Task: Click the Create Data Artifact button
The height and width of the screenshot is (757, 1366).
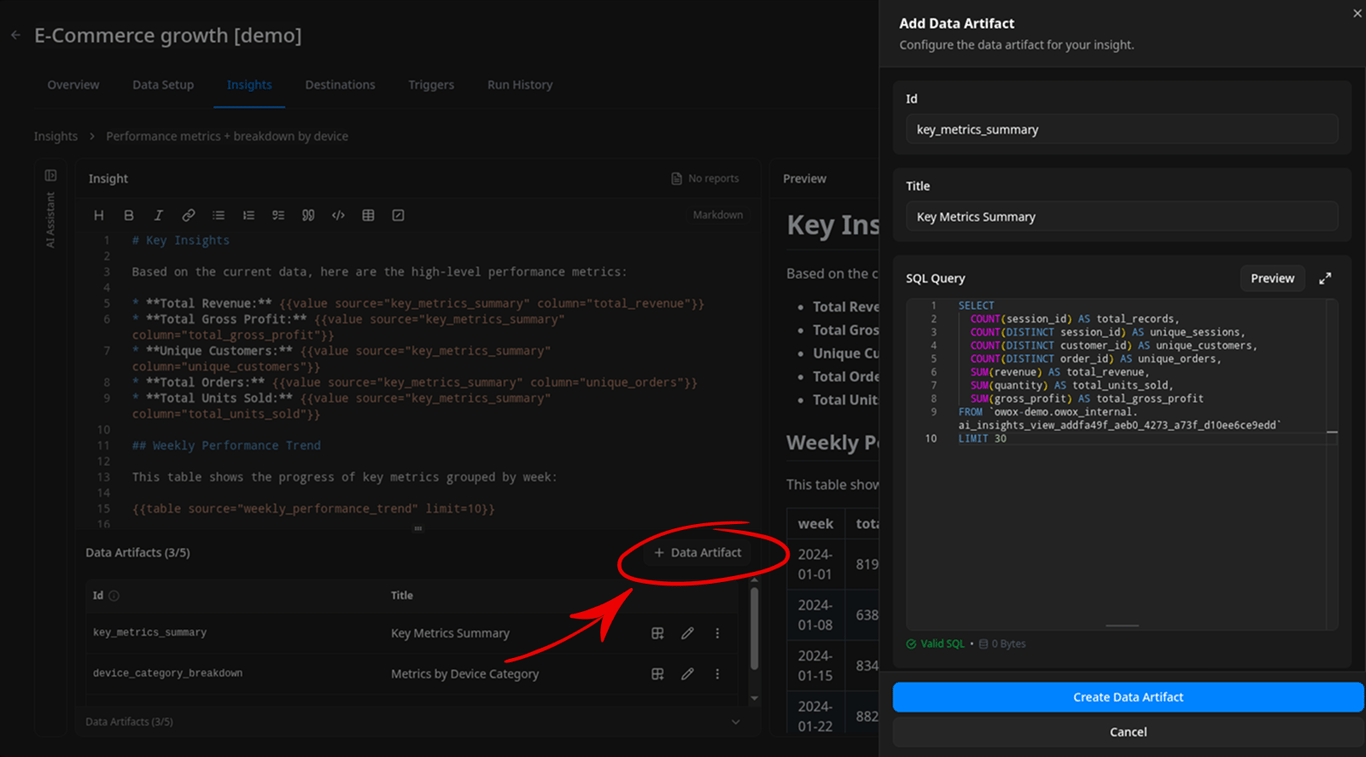Action: [x=1128, y=697]
